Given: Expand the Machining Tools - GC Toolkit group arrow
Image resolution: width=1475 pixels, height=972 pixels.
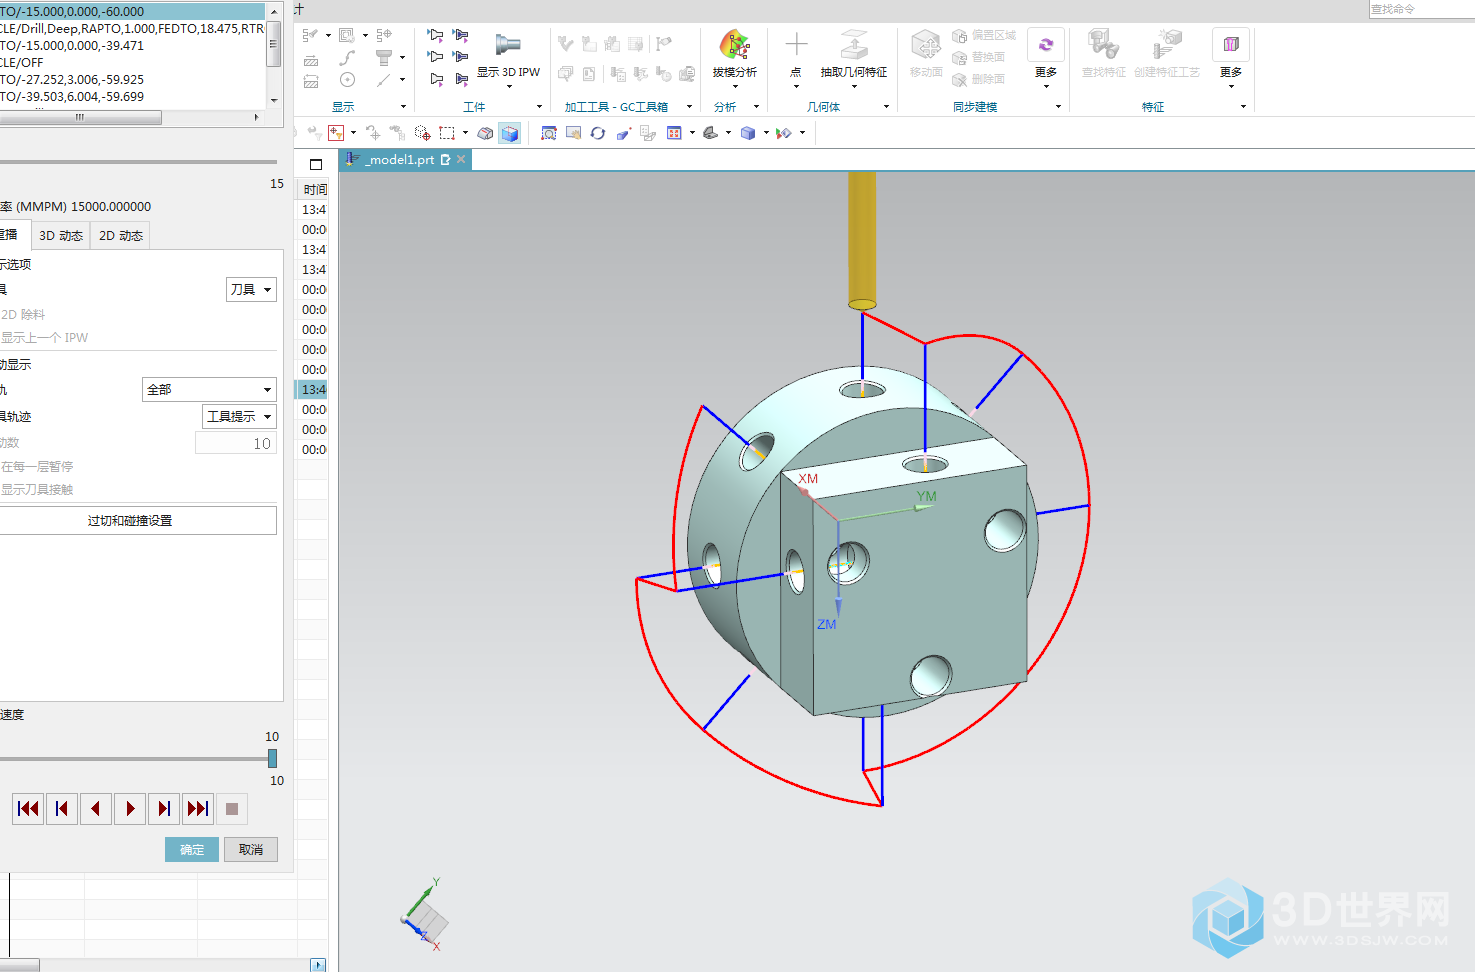Looking at the screenshot, I should (x=689, y=107).
